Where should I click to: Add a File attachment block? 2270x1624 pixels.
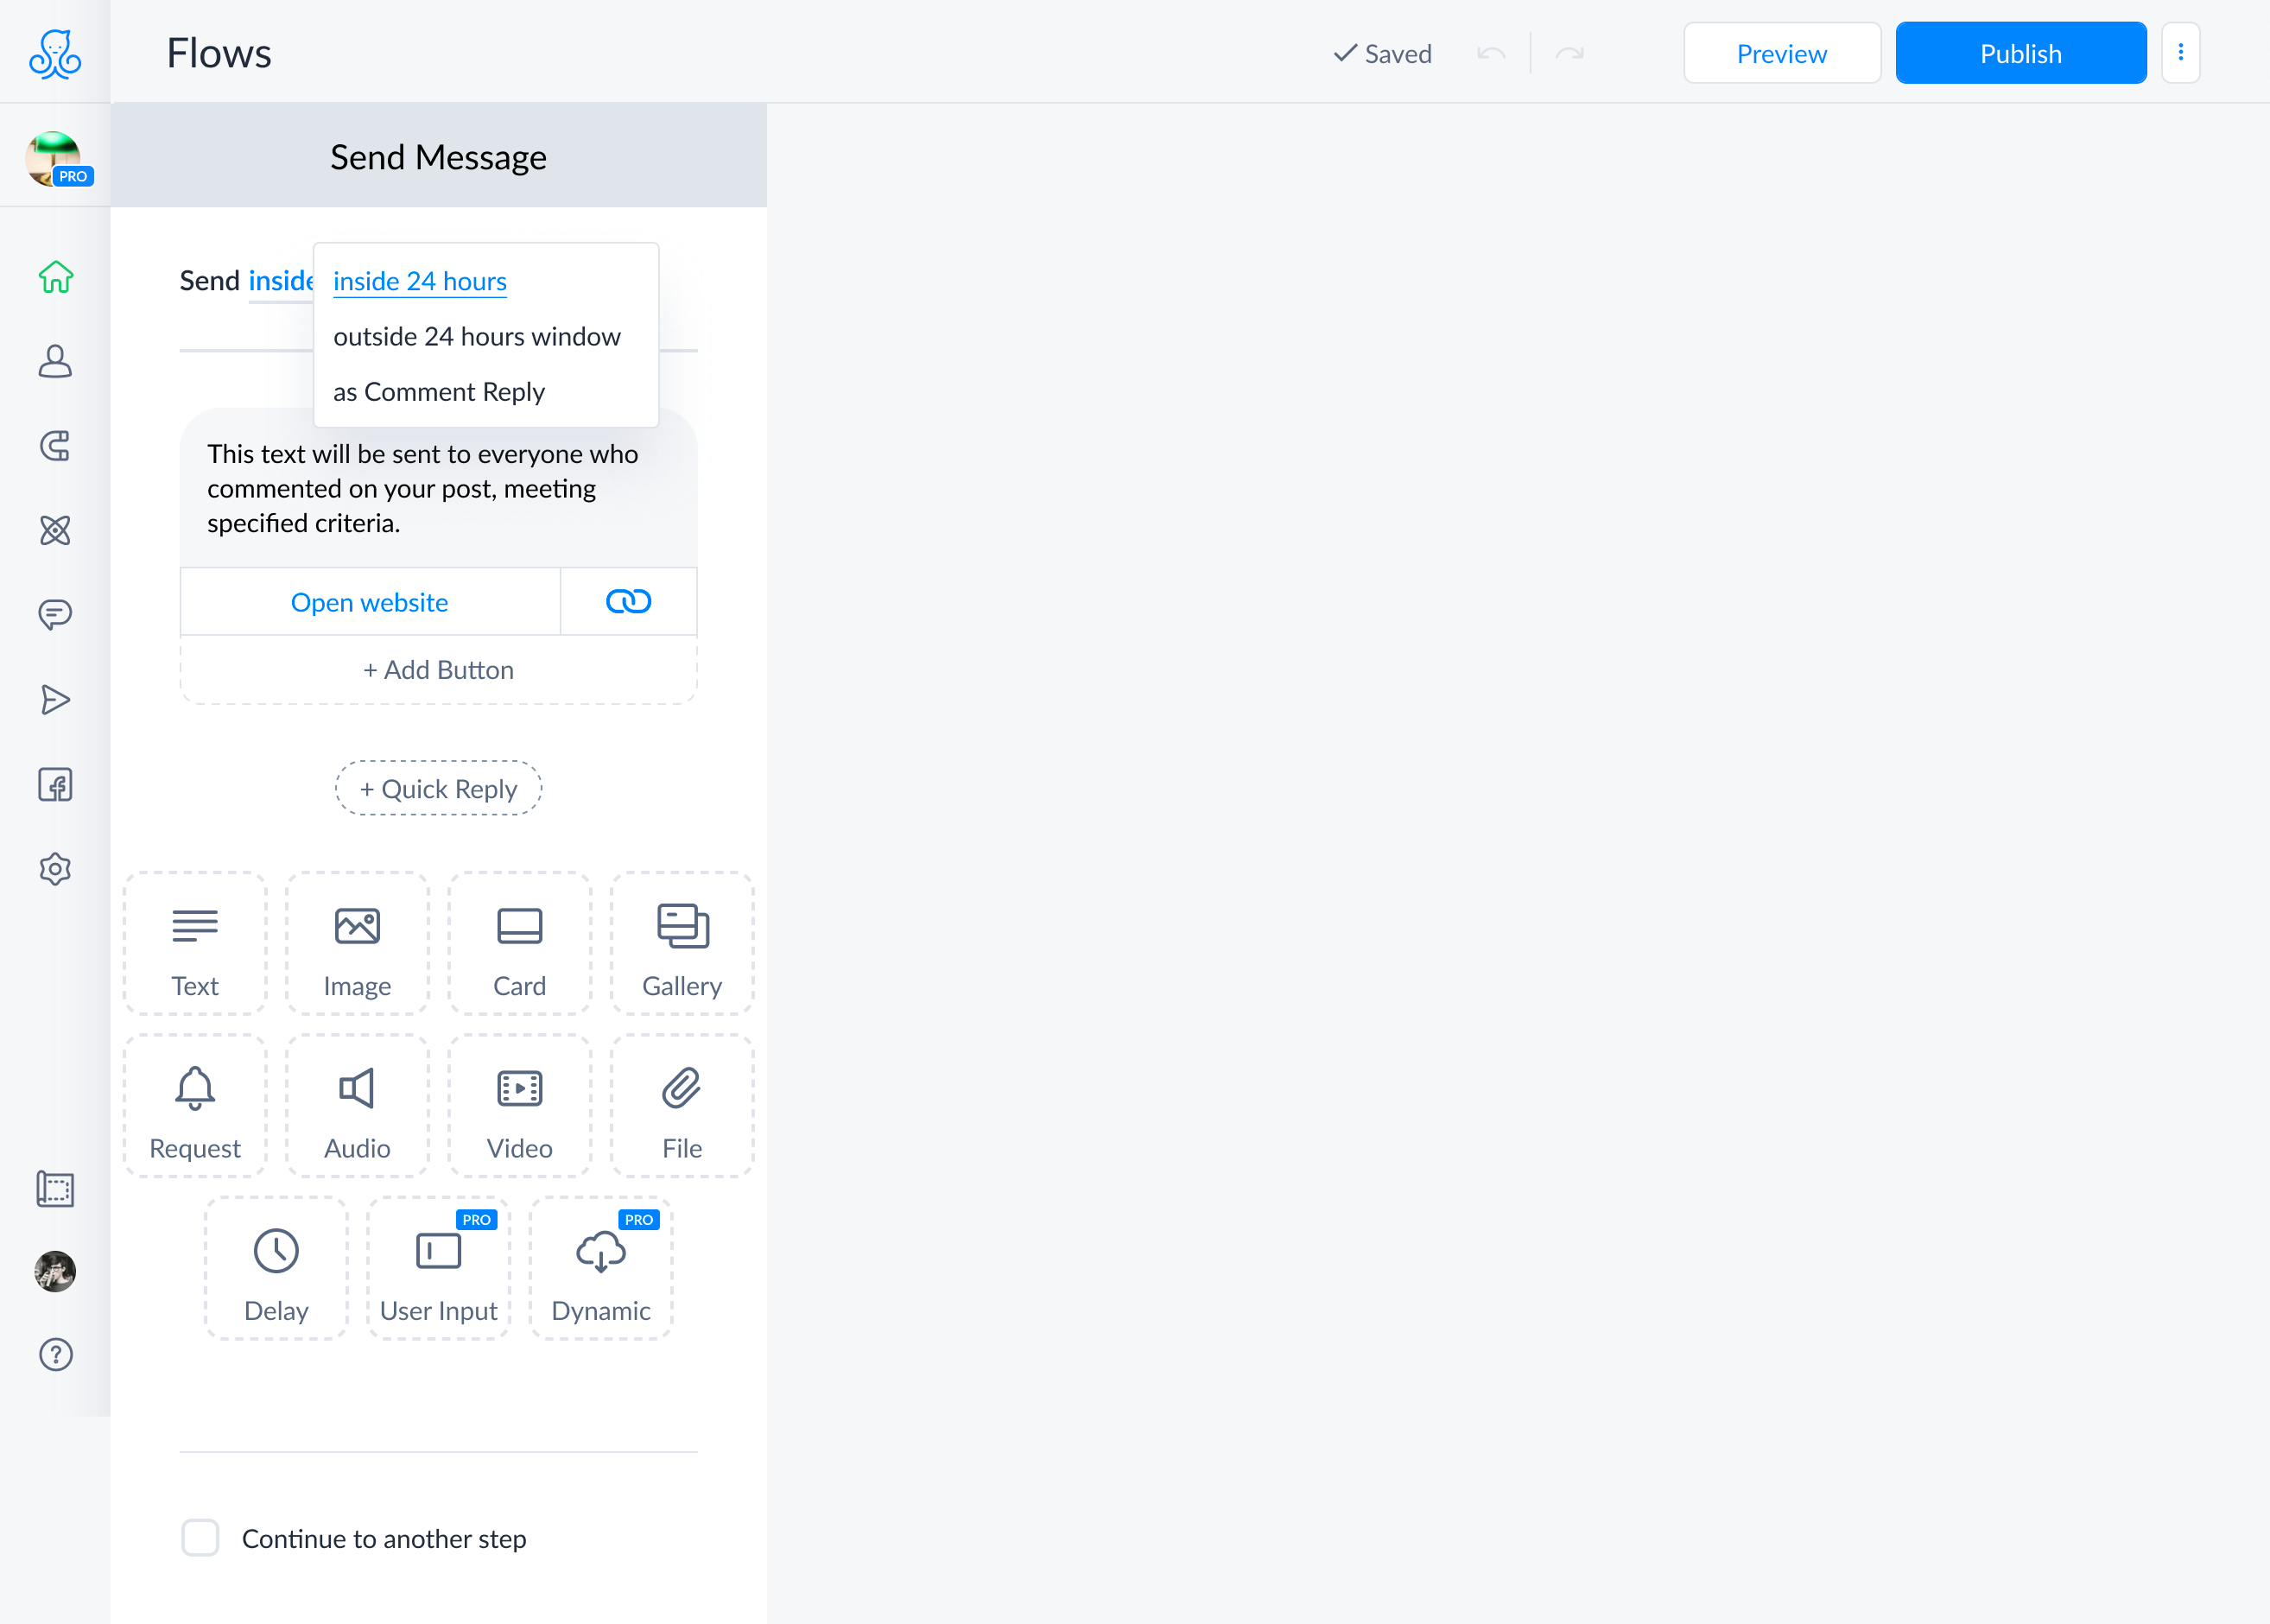[x=682, y=1106]
